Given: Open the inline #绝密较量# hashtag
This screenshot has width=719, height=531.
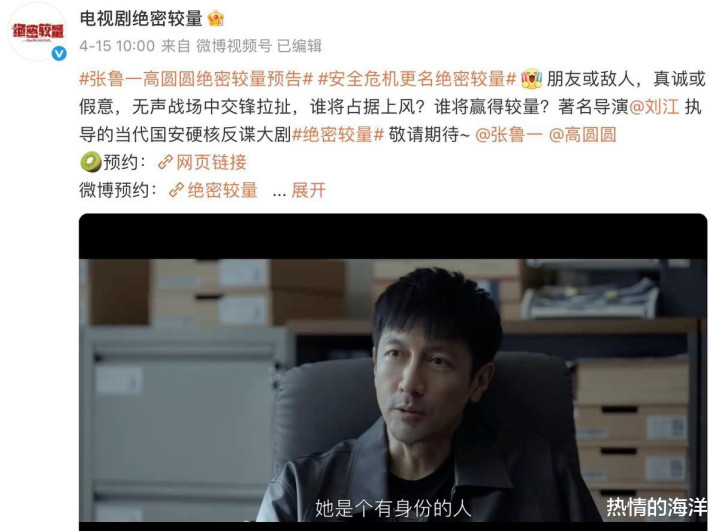Looking at the screenshot, I should coord(337,135).
